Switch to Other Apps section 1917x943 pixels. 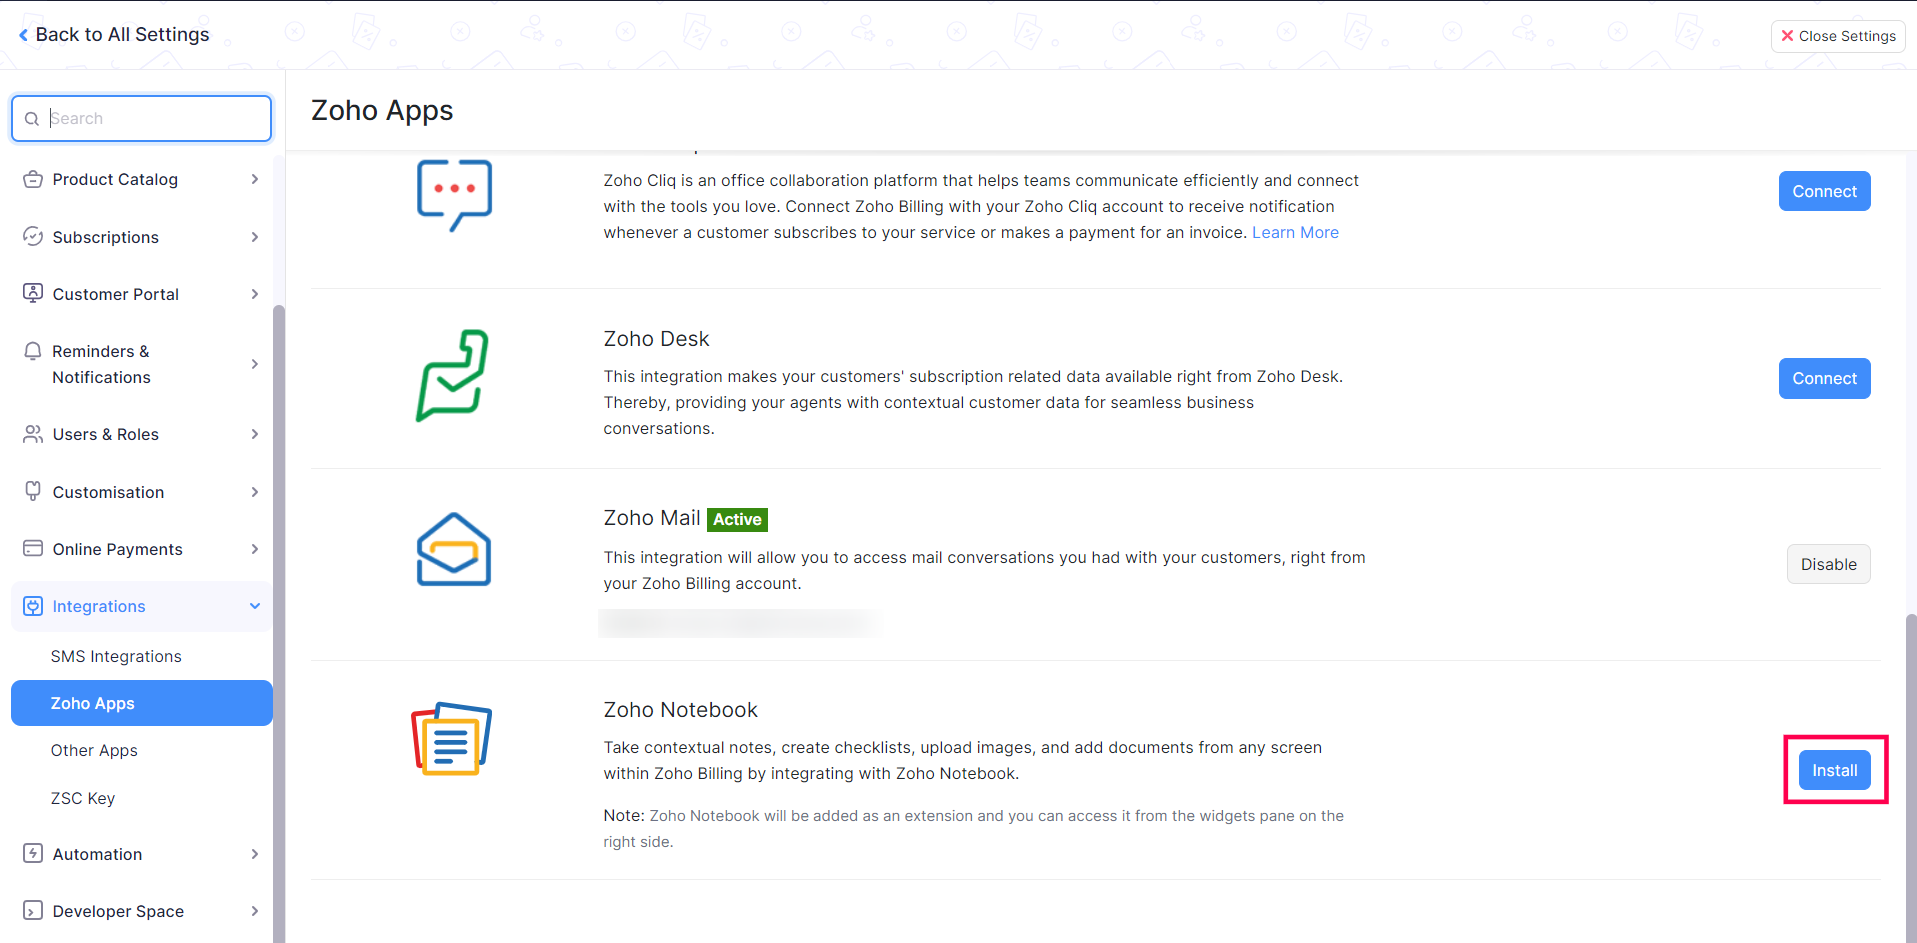point(94,750)
